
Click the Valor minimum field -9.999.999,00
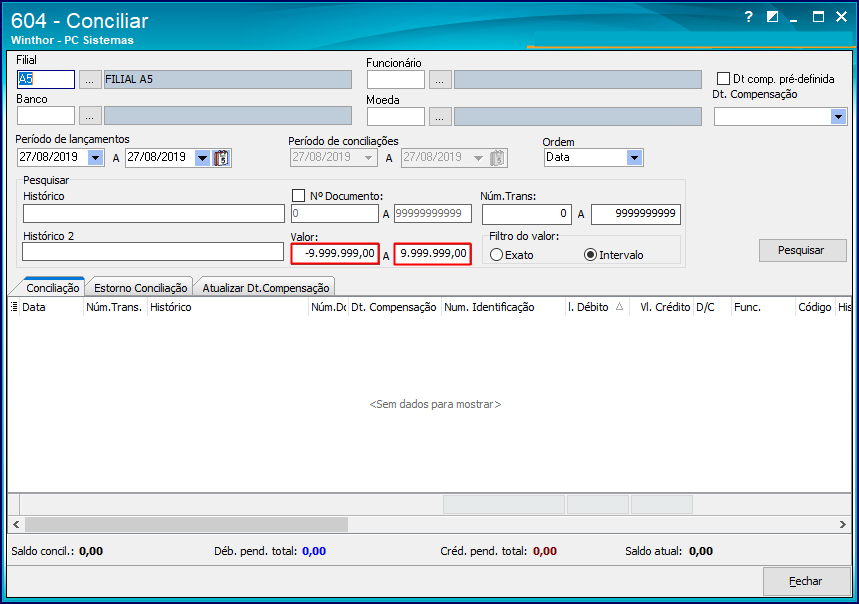(335, 254)
